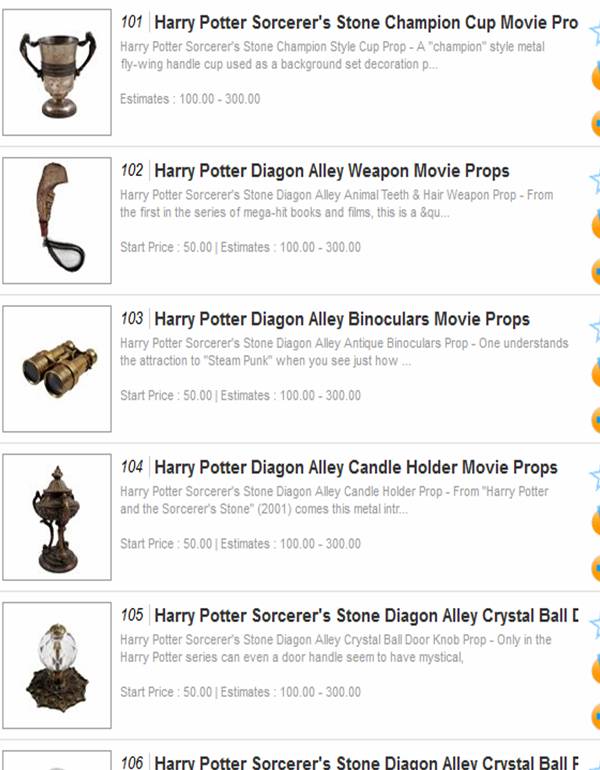Click upper orange icon beside lot 101 description
Screen dimensions: 600x770
tap(596, 77)
